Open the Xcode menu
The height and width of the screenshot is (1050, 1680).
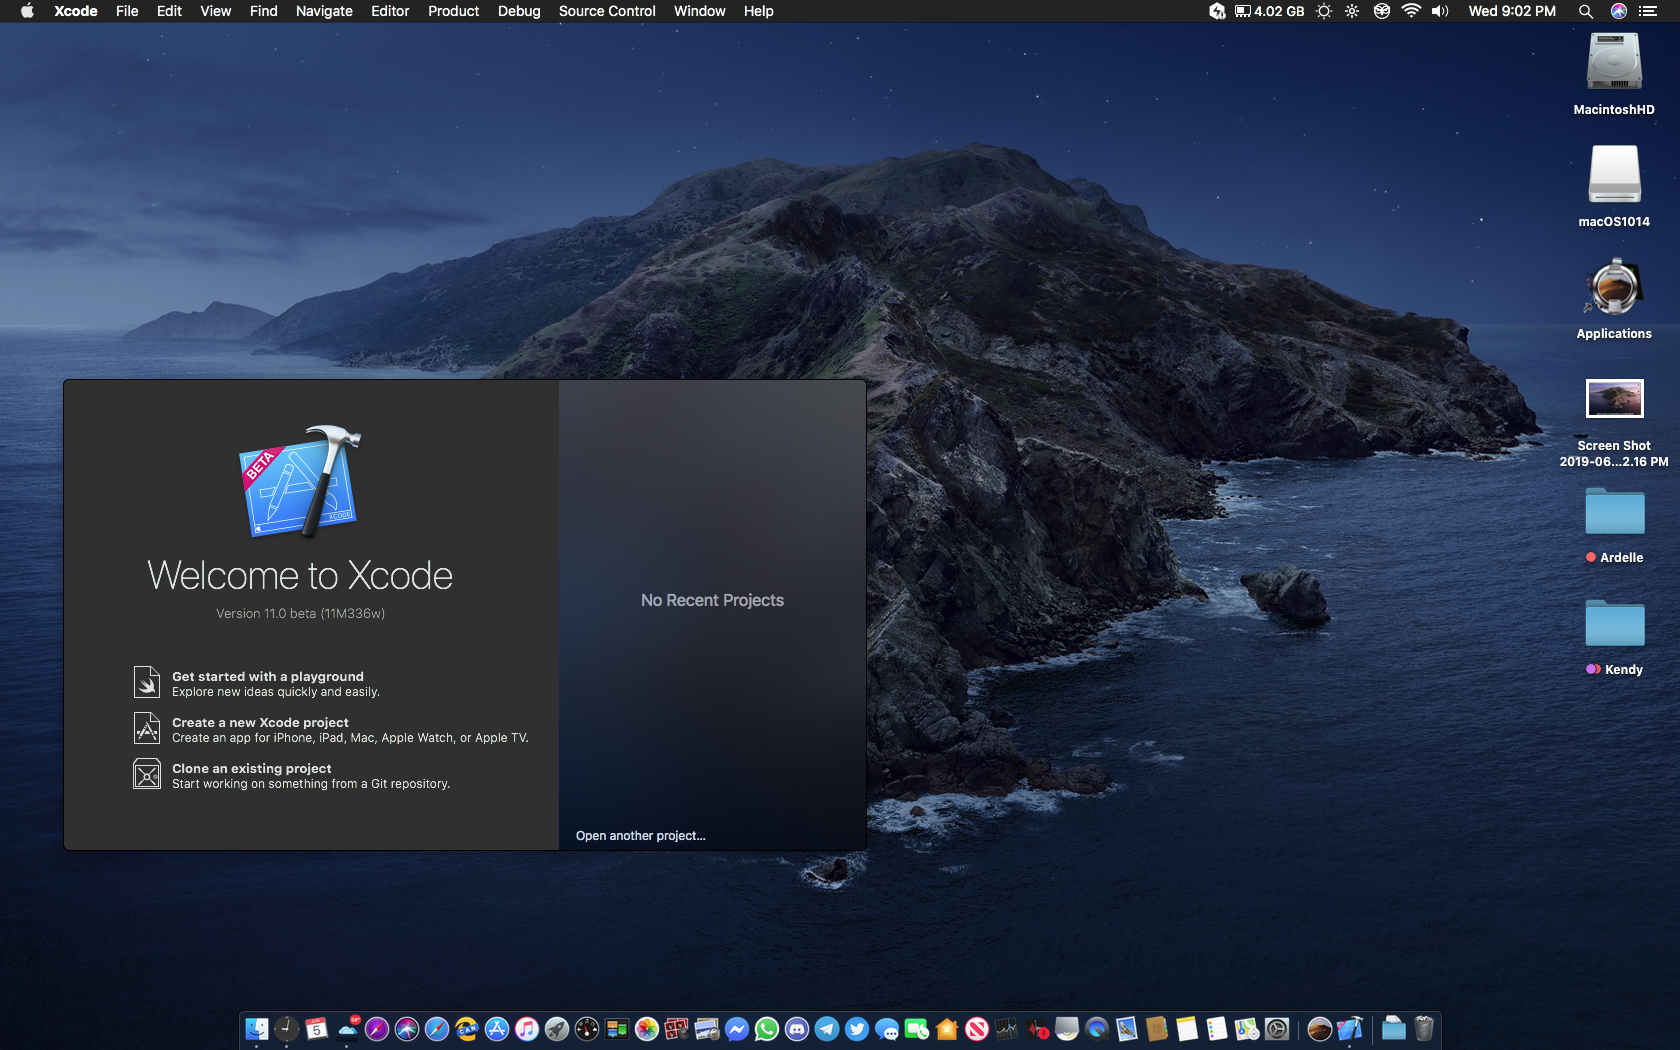(76, 11)
